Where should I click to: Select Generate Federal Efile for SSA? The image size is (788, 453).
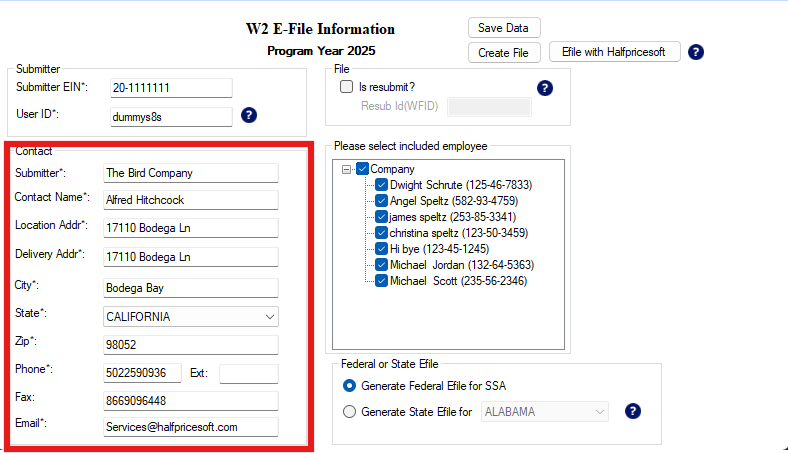[349, 386]
